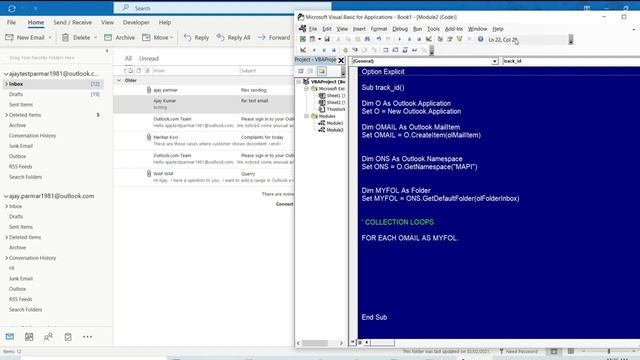Toggle breakpoint hand icon in debug toolbar

(x=345, y=50)
